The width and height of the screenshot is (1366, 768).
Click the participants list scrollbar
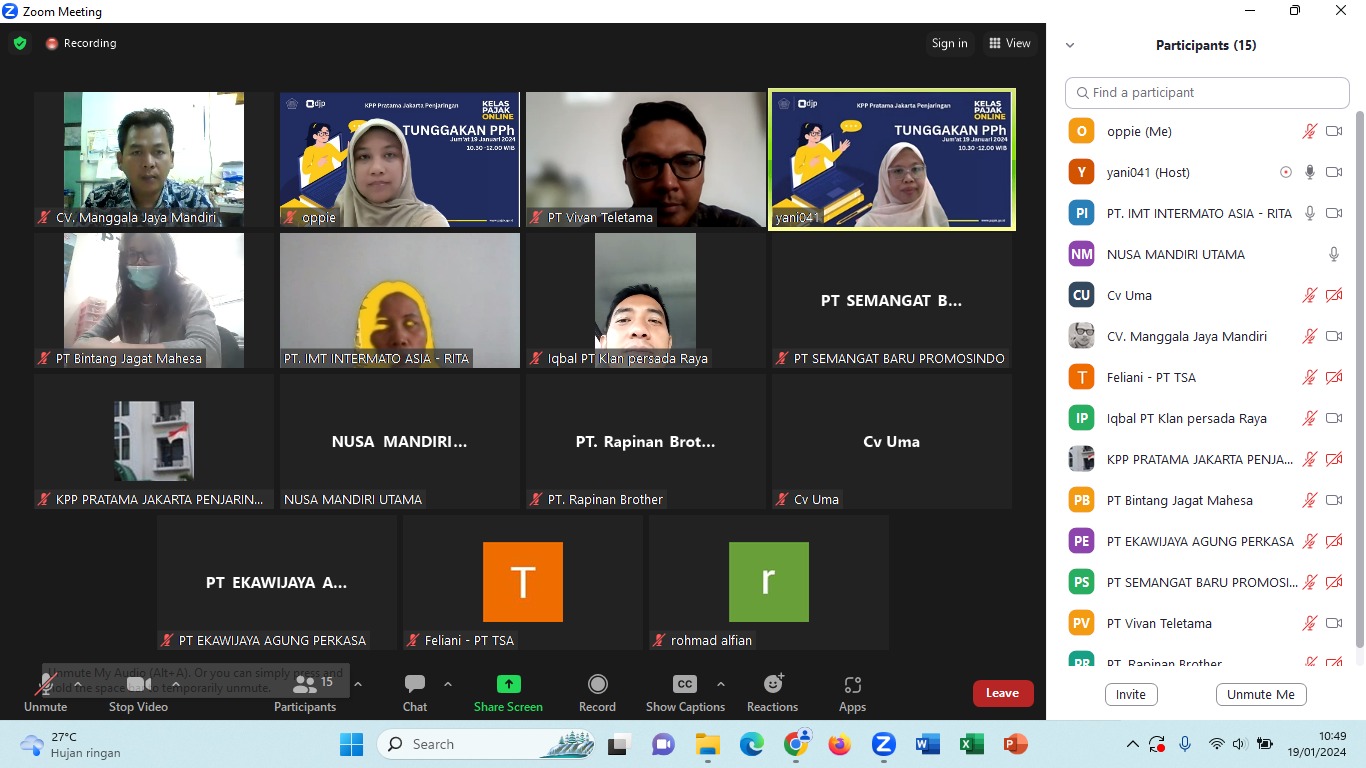coord(1358,380)
